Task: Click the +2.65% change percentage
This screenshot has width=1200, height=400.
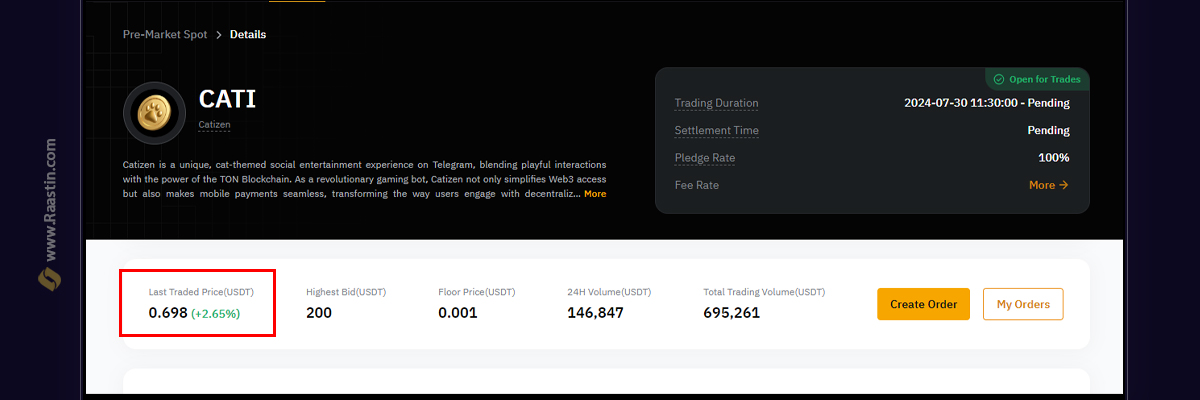Action: pyautogui.click(x=216, y=313)
